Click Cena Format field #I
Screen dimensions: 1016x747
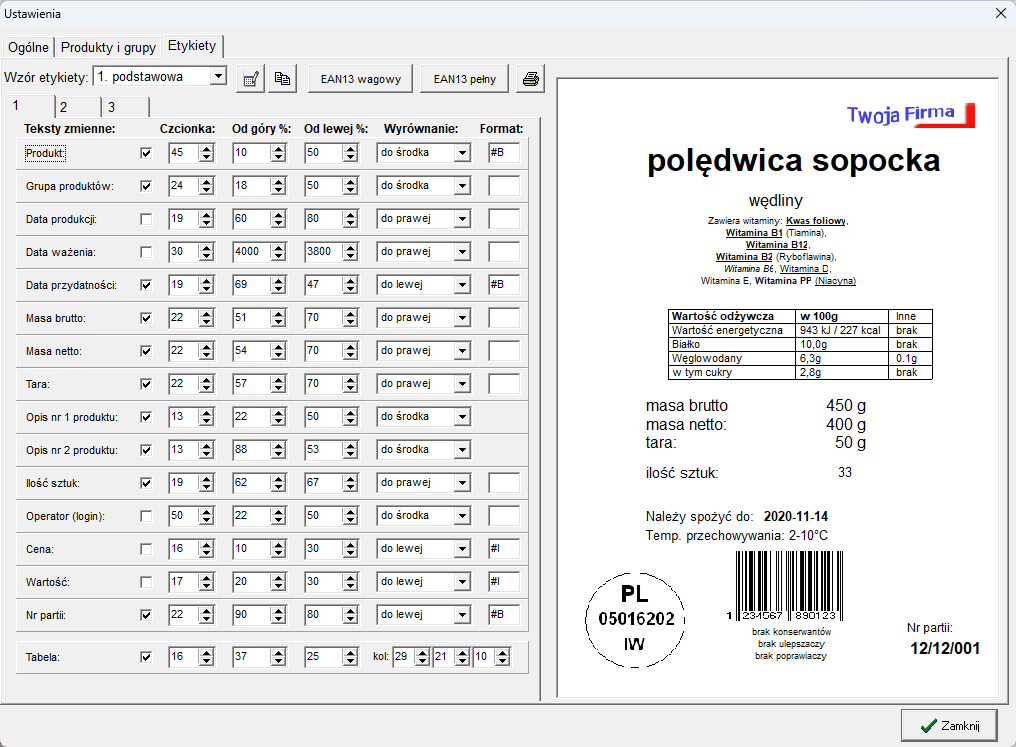click(504, 549)
